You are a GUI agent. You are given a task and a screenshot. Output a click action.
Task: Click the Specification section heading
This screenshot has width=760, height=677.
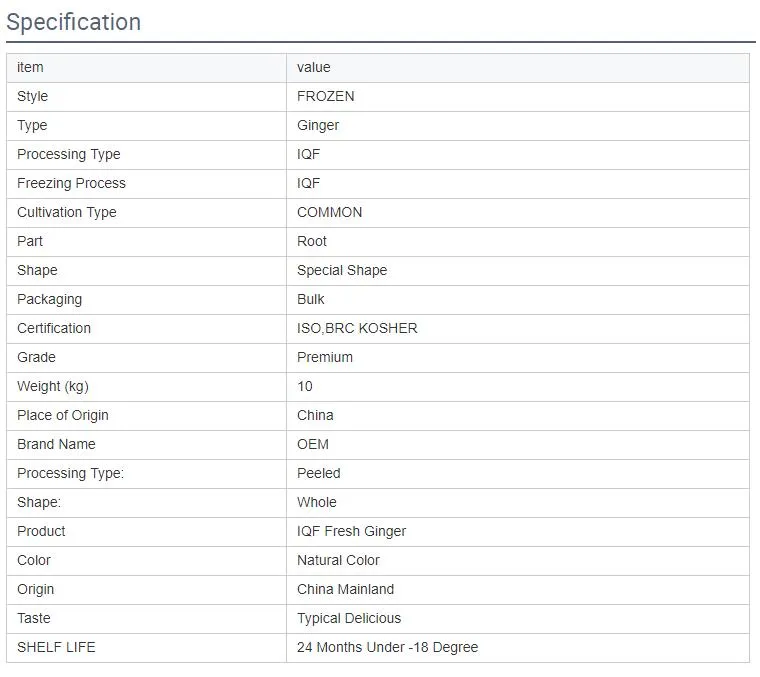(x=74, y=22)
